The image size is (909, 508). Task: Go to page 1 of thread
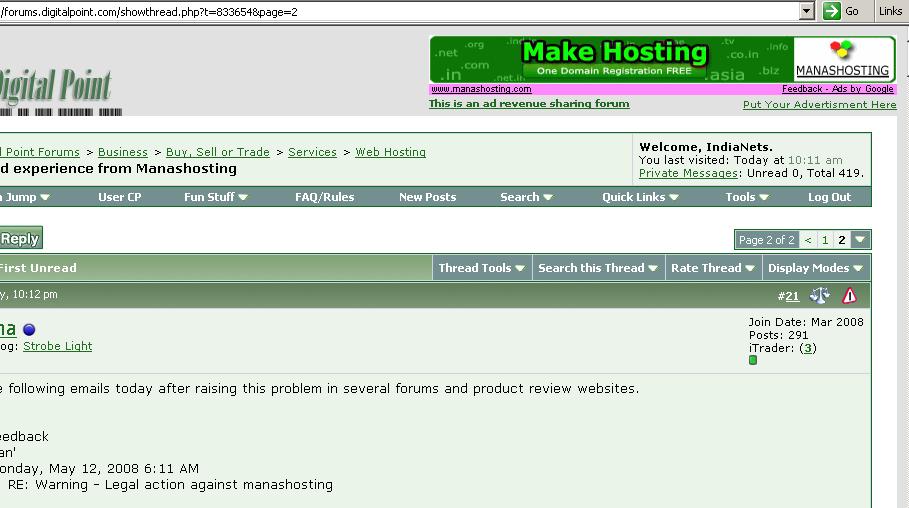point(824,240)
